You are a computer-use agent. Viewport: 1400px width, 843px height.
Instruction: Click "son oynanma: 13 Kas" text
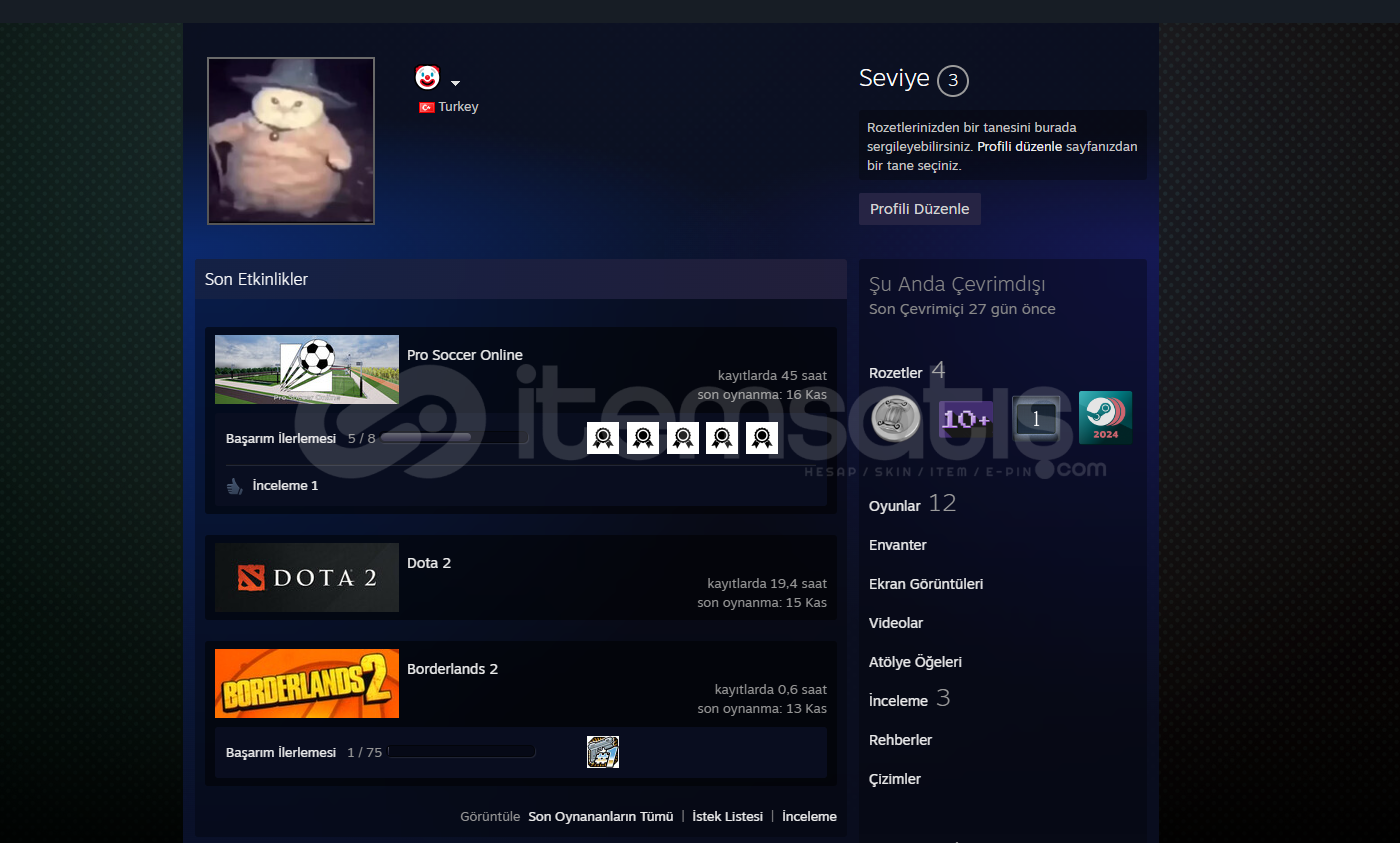[762, 709]
